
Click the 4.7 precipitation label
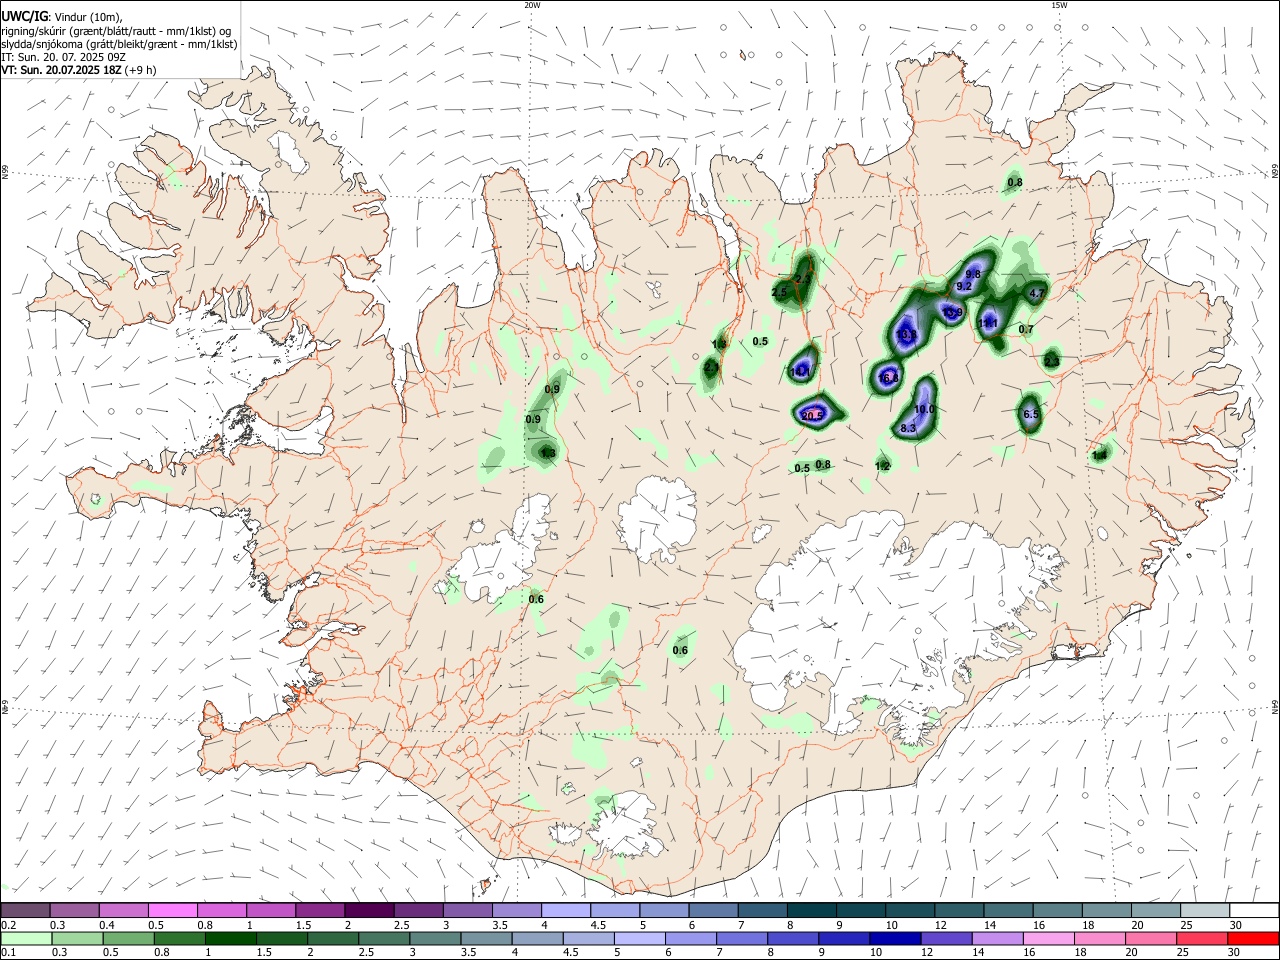1037,293
